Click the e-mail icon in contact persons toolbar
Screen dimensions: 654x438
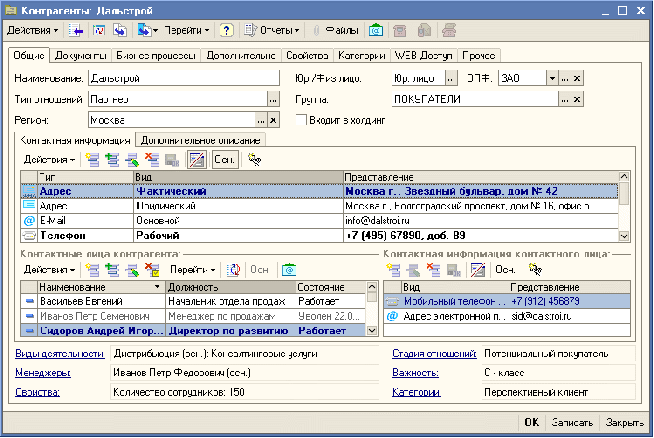pyautogui.click(x=289, y=270)
